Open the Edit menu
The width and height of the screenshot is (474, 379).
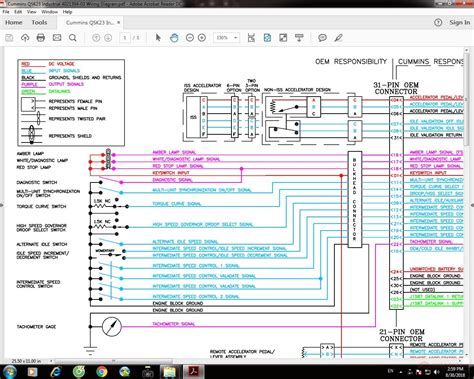pos(18,12)
